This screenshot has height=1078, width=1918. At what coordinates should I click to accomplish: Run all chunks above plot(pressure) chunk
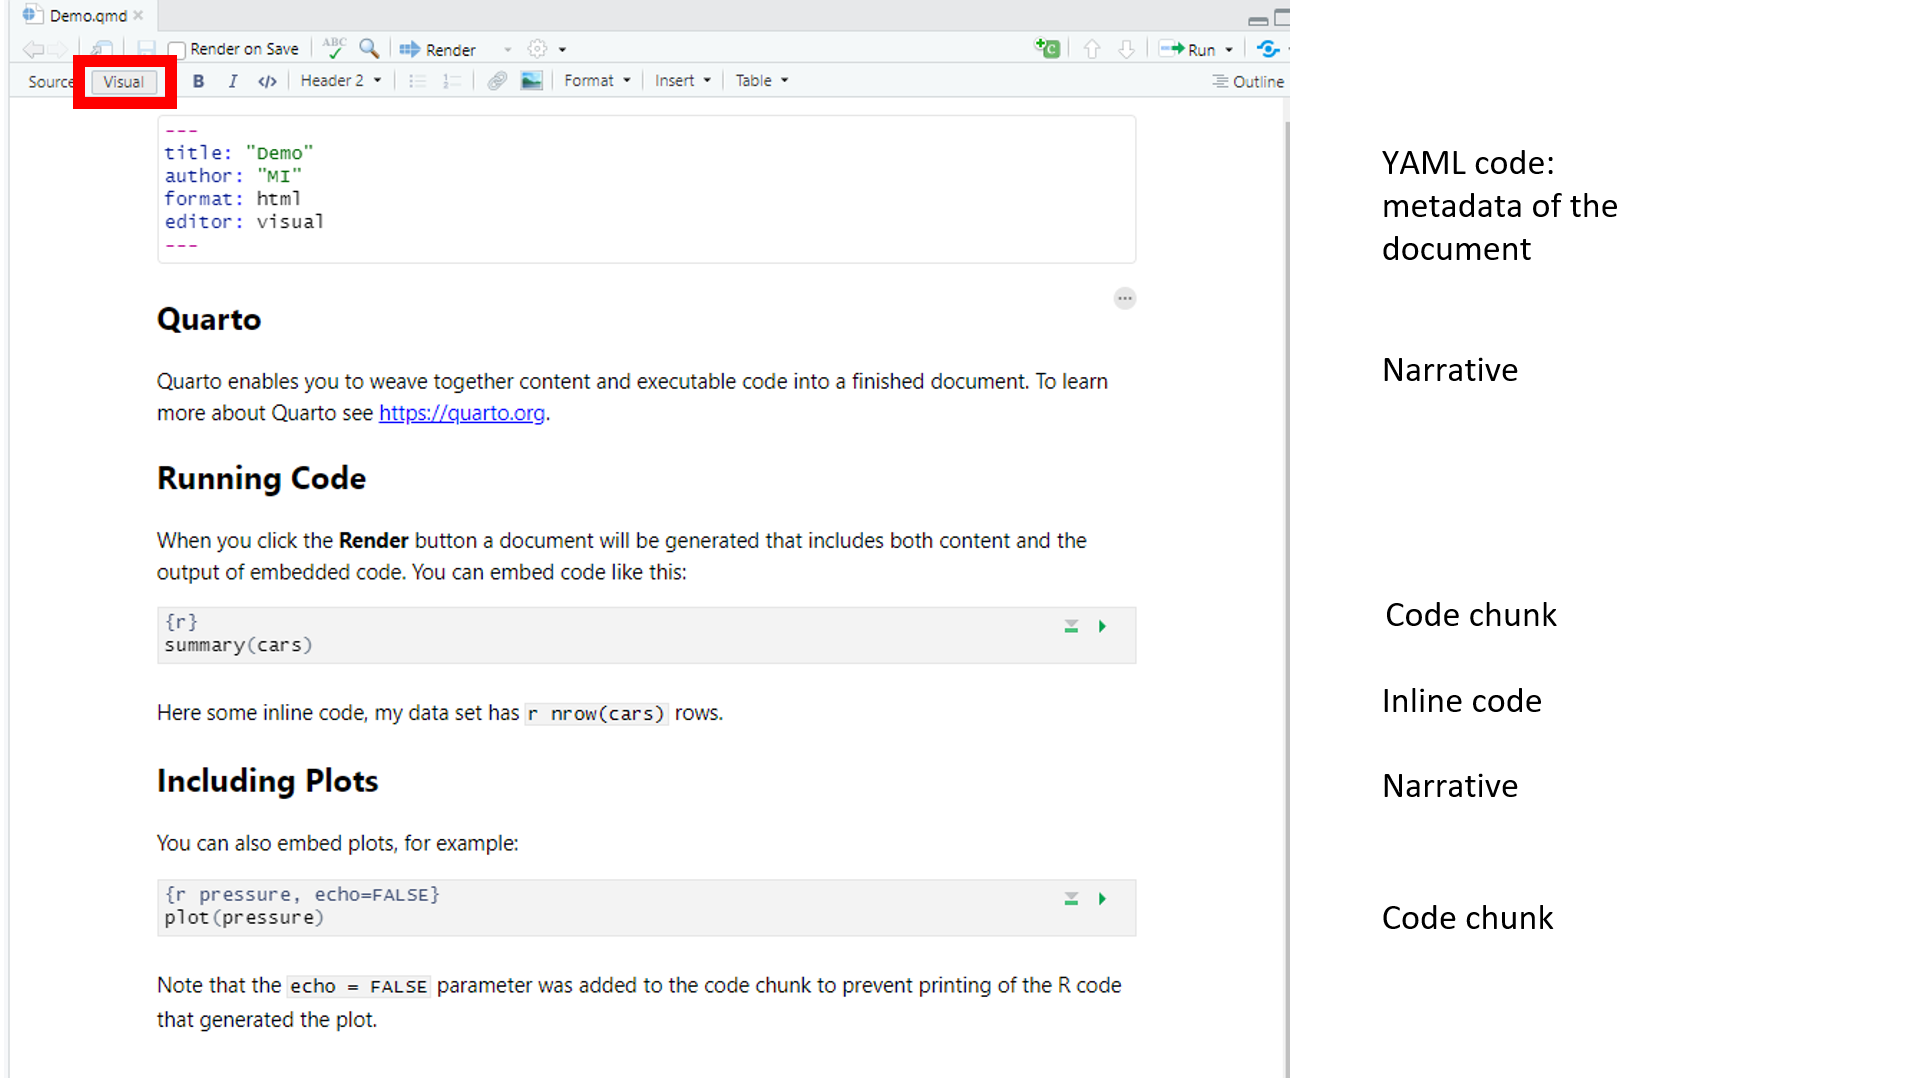tap(1071, 899)
